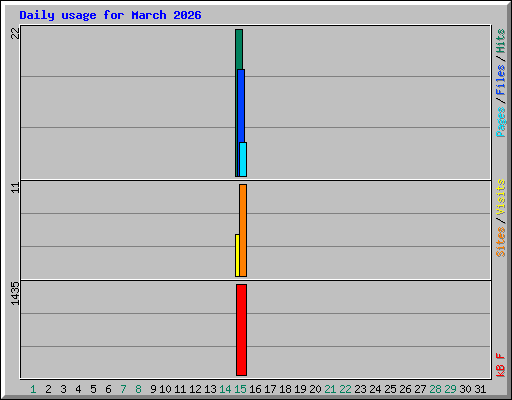Click the cyan Pages bar for day 15
The image size is (512, 400).
[x=243, y=160]
